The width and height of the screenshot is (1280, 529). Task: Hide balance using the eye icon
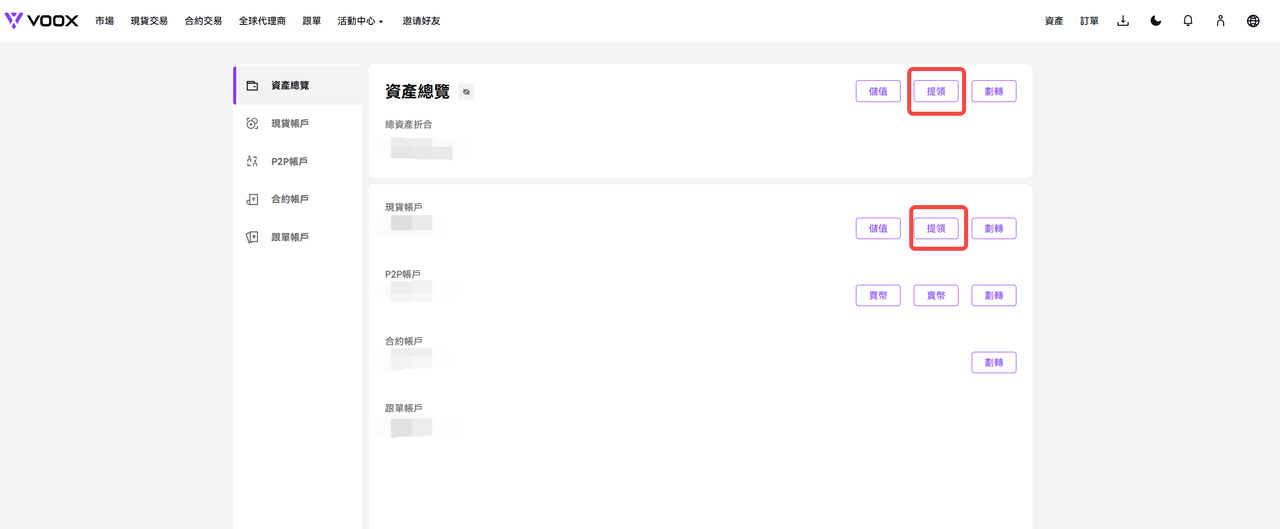click(466, 92)
